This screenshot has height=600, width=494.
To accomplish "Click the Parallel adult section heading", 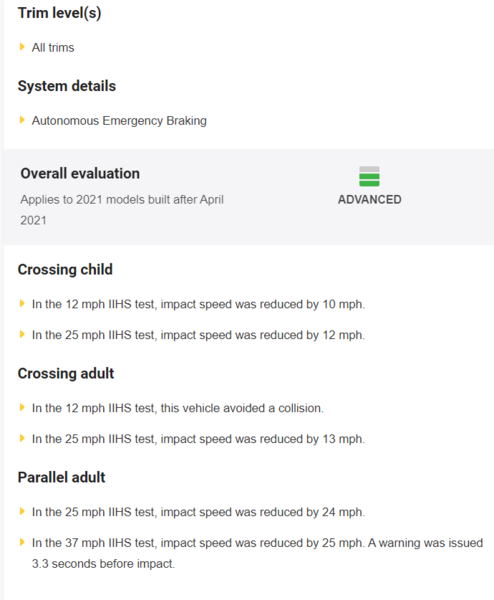I will [x=61, y=477].
